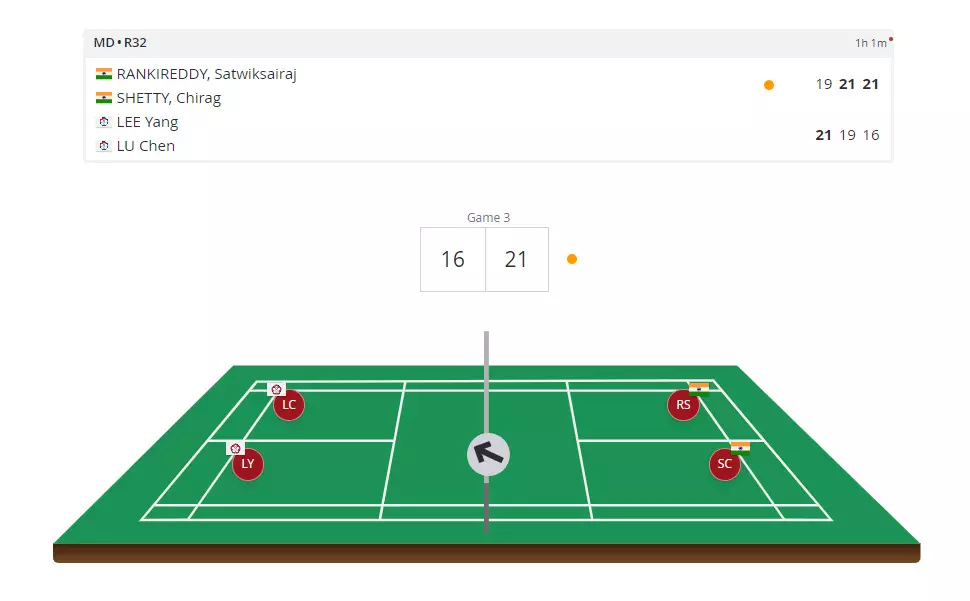970x601 pixels.
Task: Select the LC player marker on court
Action: [289, 405]
